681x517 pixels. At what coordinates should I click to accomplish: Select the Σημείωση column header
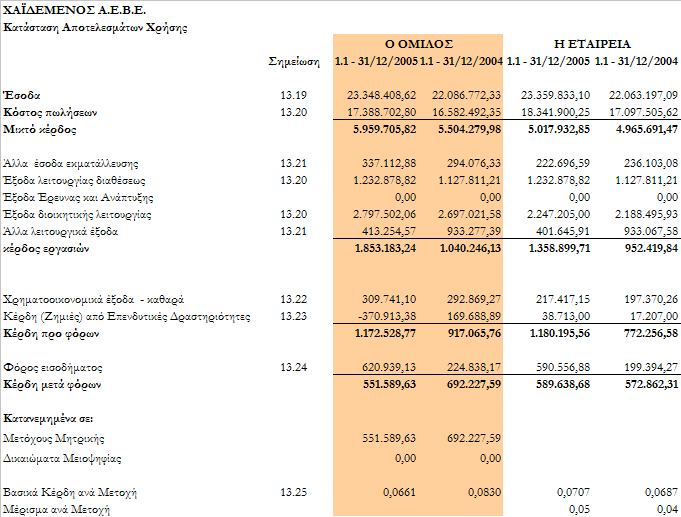(294, 61)
